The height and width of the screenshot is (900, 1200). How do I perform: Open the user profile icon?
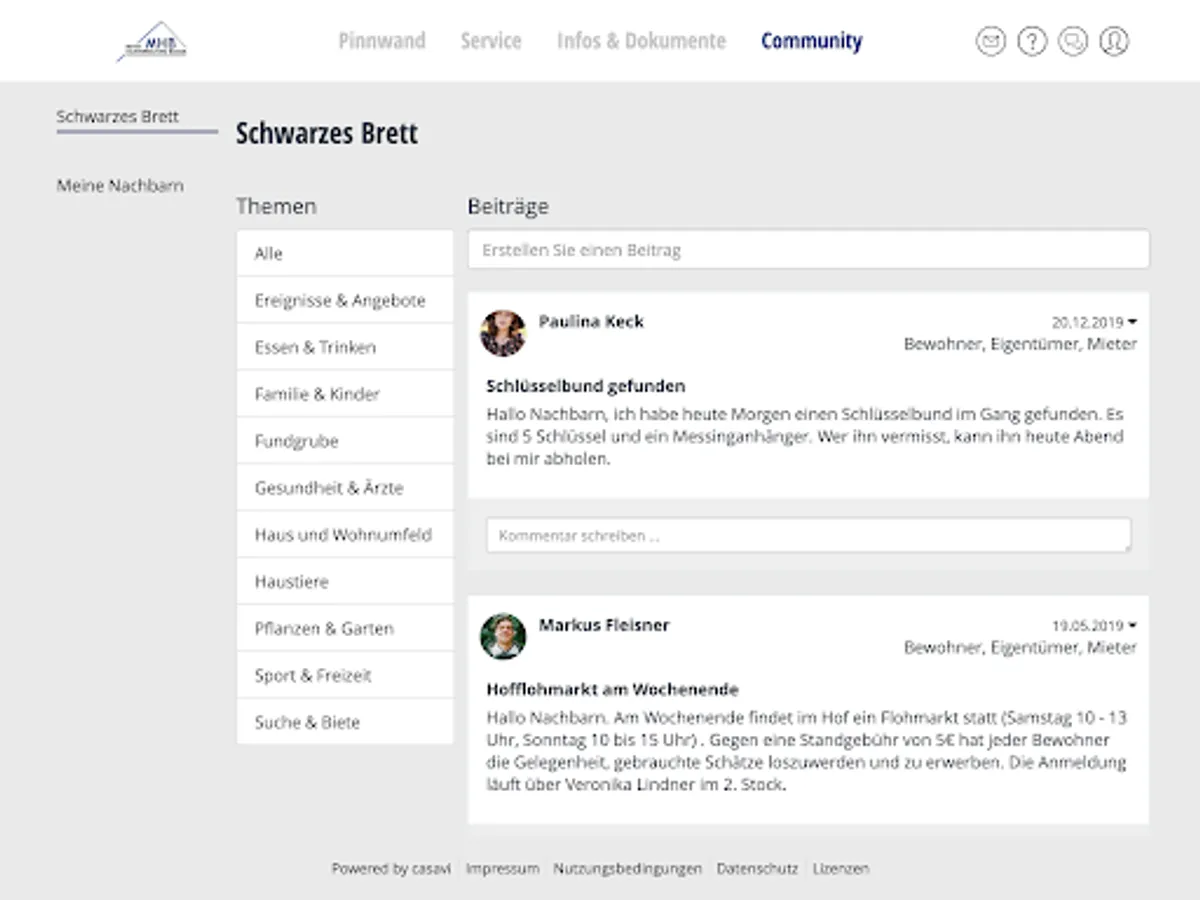[x=1114, y=41]
